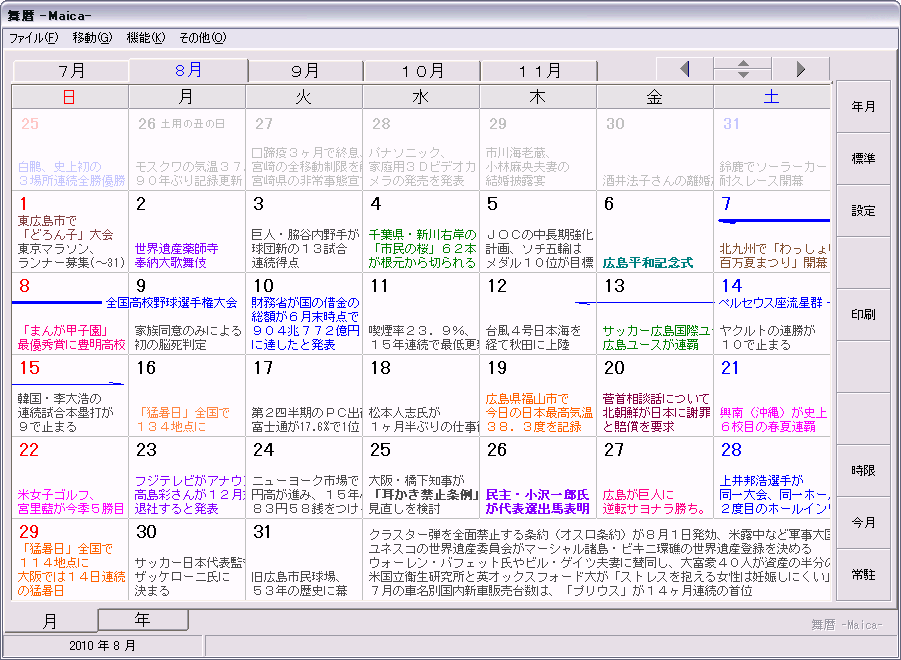Viewport: 901px width, 660px height.
Task: Click the ニューヨーク市場で entry on day 24
Action: point(306,495)
